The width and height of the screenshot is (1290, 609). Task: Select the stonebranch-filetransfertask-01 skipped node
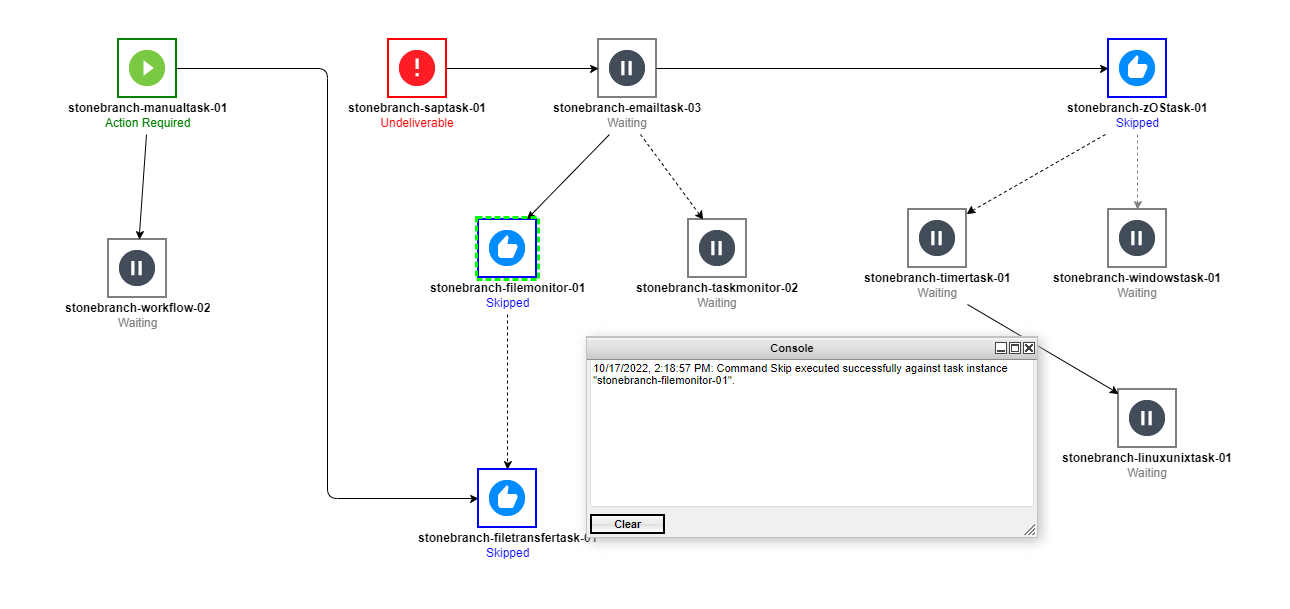coord(507,498)
